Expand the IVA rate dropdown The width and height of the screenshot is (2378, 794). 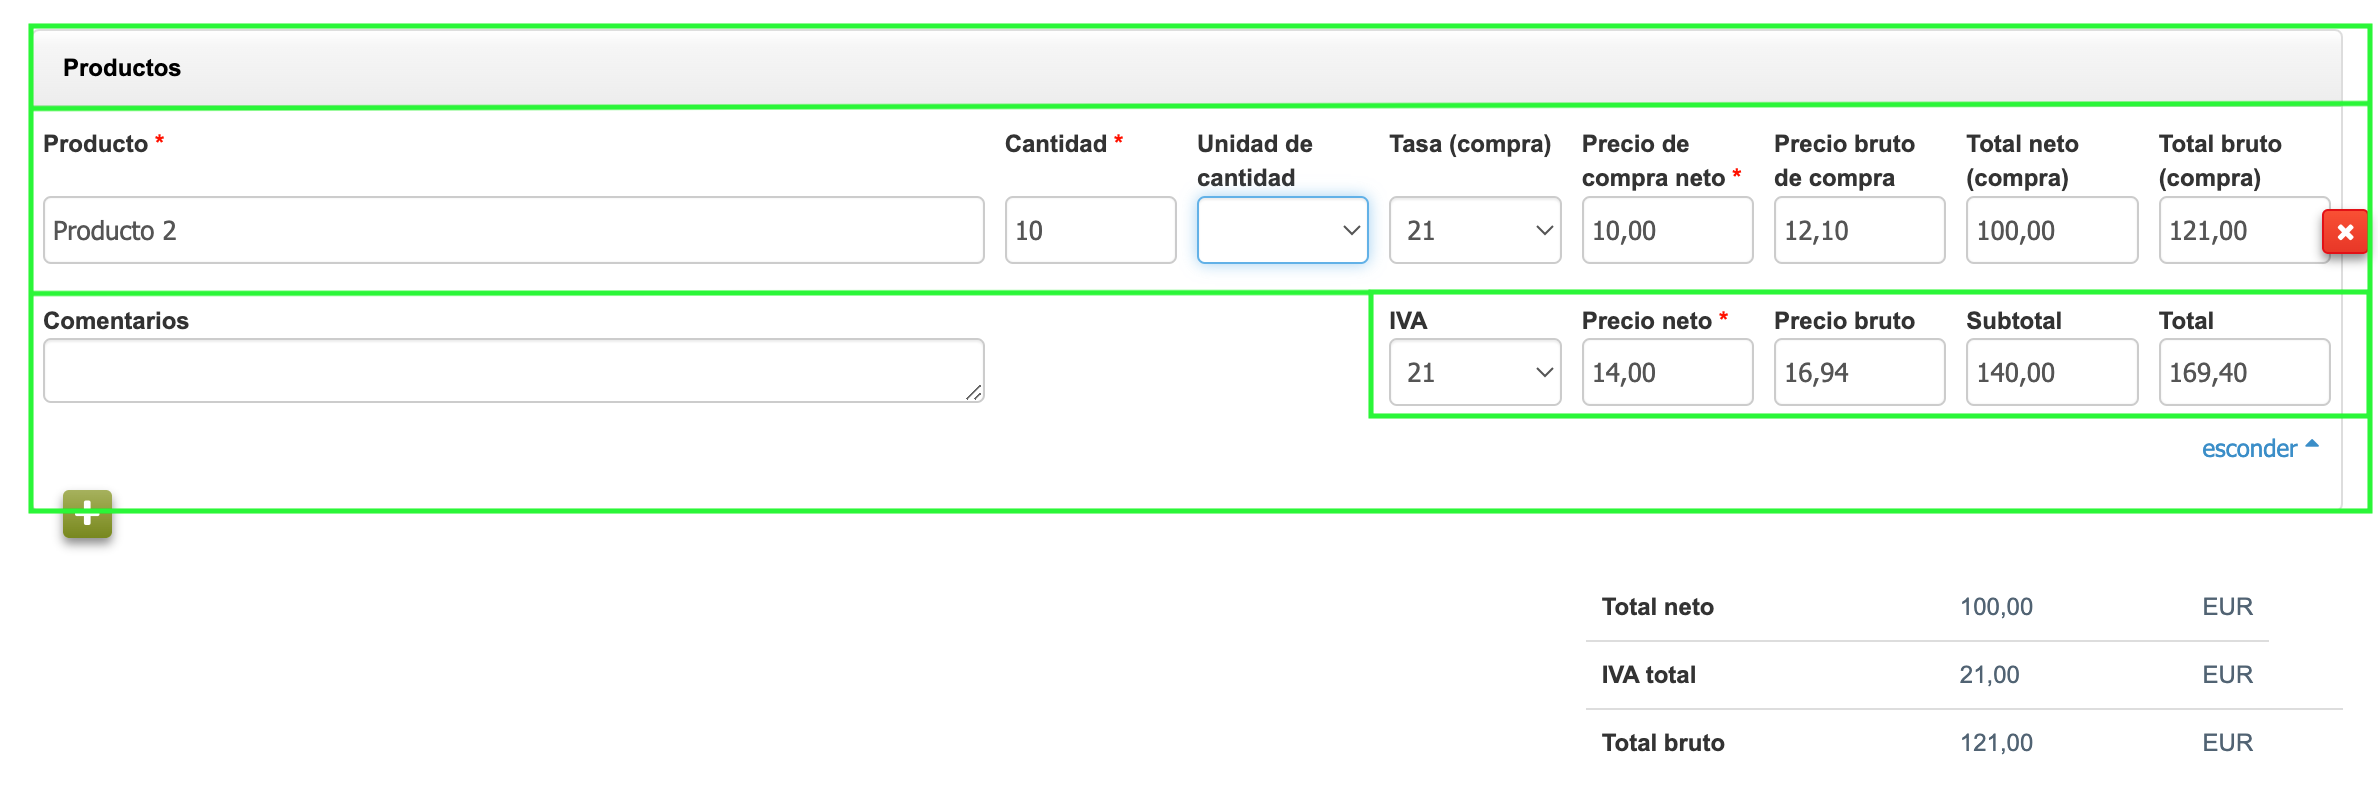coord(1474,373)
